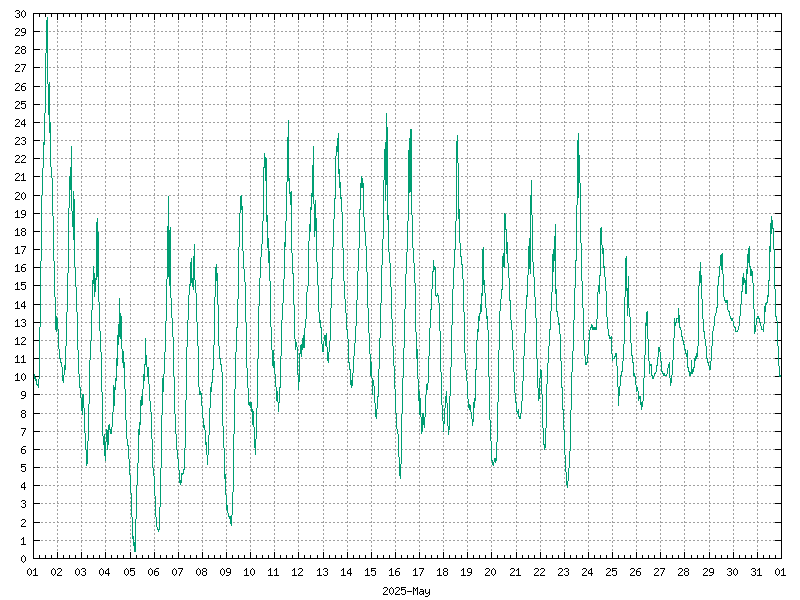Click the x-axis date label 28
800x600 pixels.
click(x=684, y=572)
